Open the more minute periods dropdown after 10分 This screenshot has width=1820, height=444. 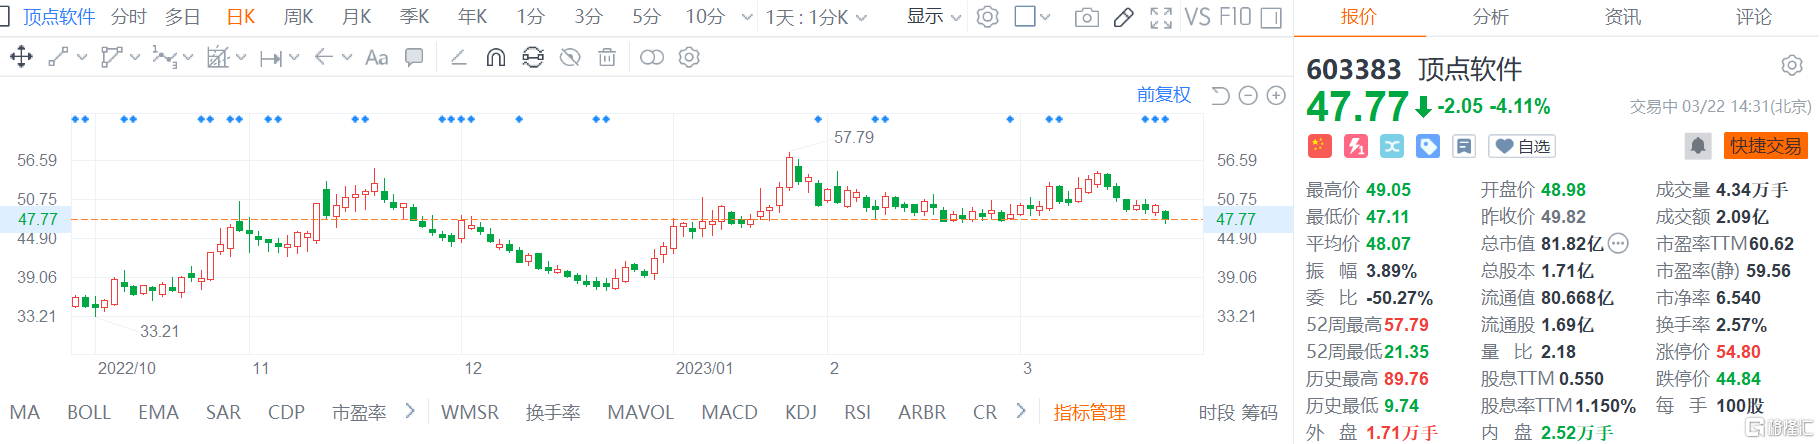coord(747,17)
